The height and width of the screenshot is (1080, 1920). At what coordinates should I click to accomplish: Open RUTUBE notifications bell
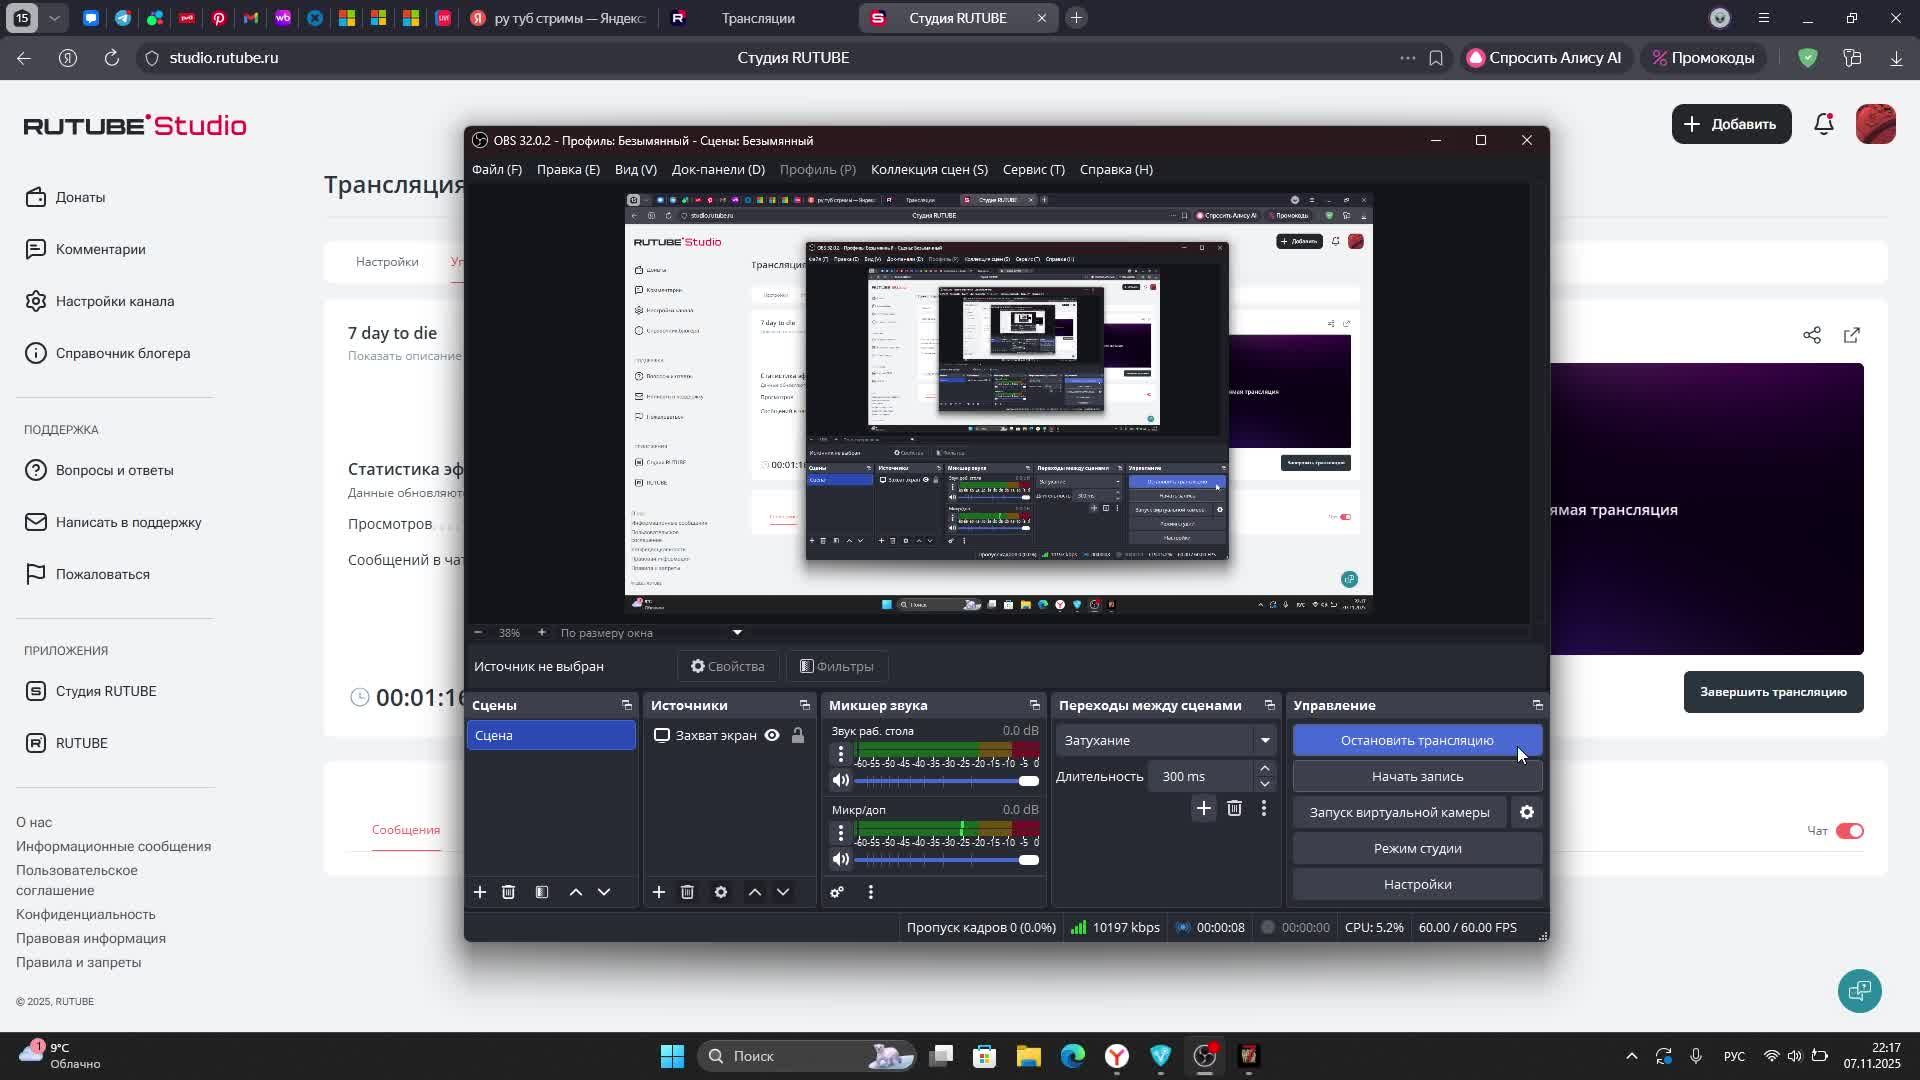tap(1824, 124)
